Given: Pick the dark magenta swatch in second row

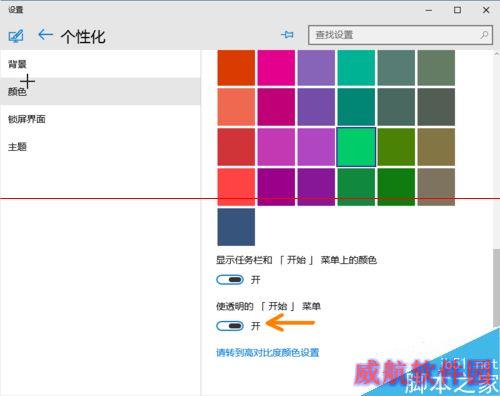Looking at the screenshot, I should click(276, 107).
